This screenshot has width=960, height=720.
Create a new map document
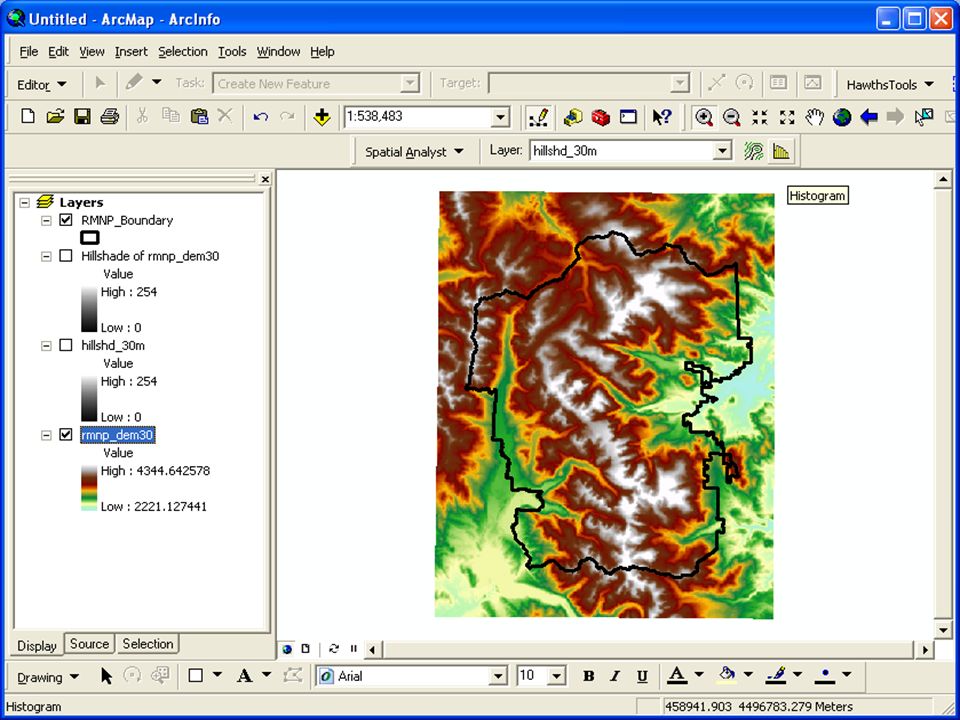pos(28,116)
